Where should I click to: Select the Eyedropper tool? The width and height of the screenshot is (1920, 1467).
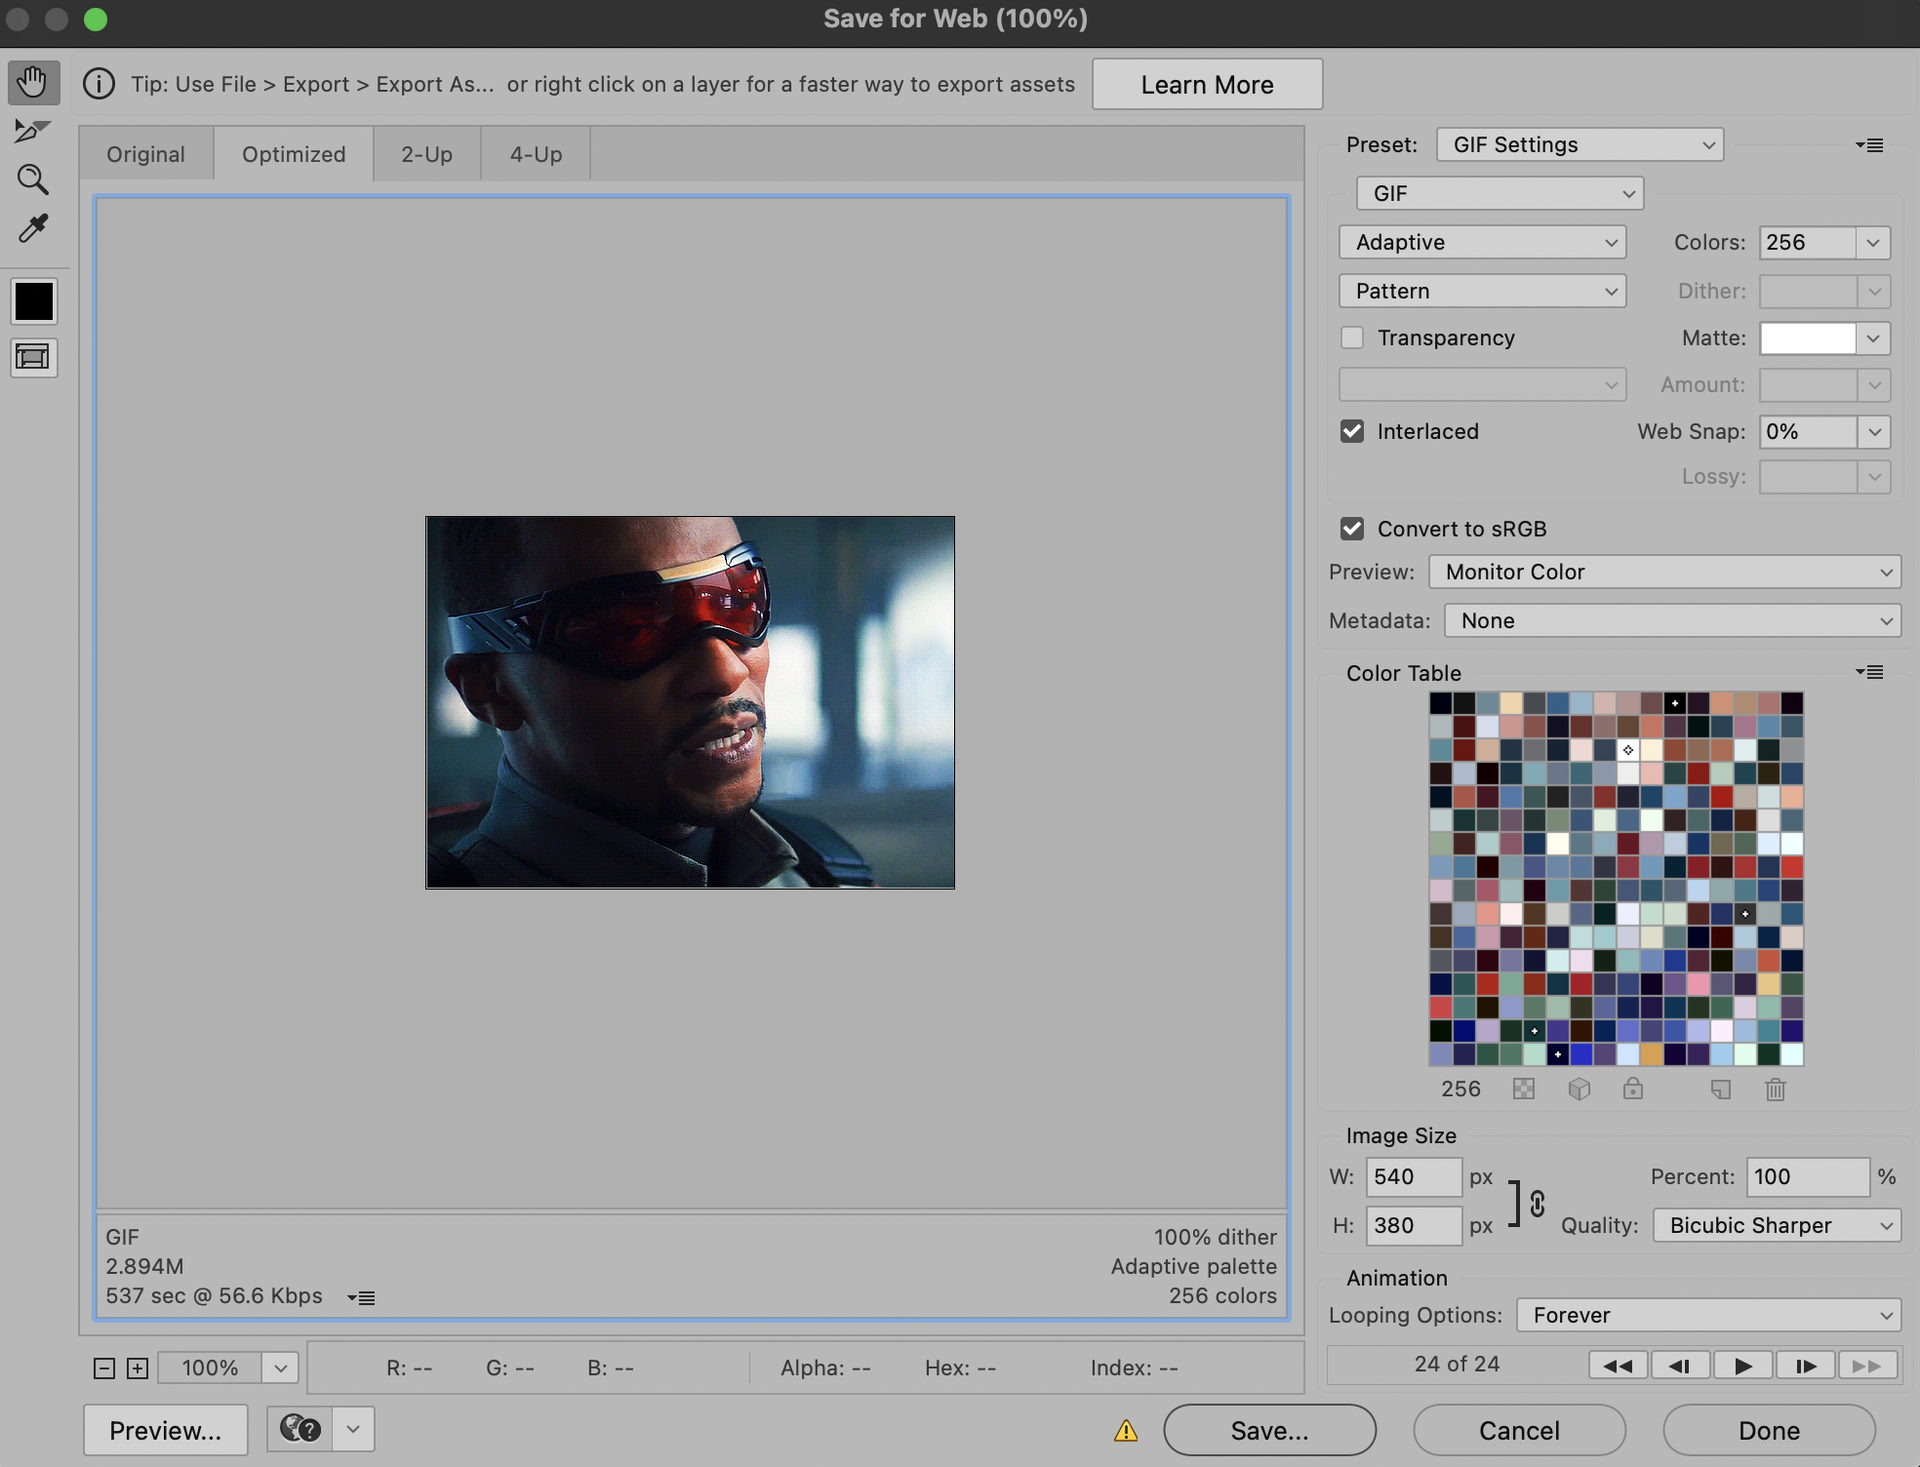tap(33, 229)
